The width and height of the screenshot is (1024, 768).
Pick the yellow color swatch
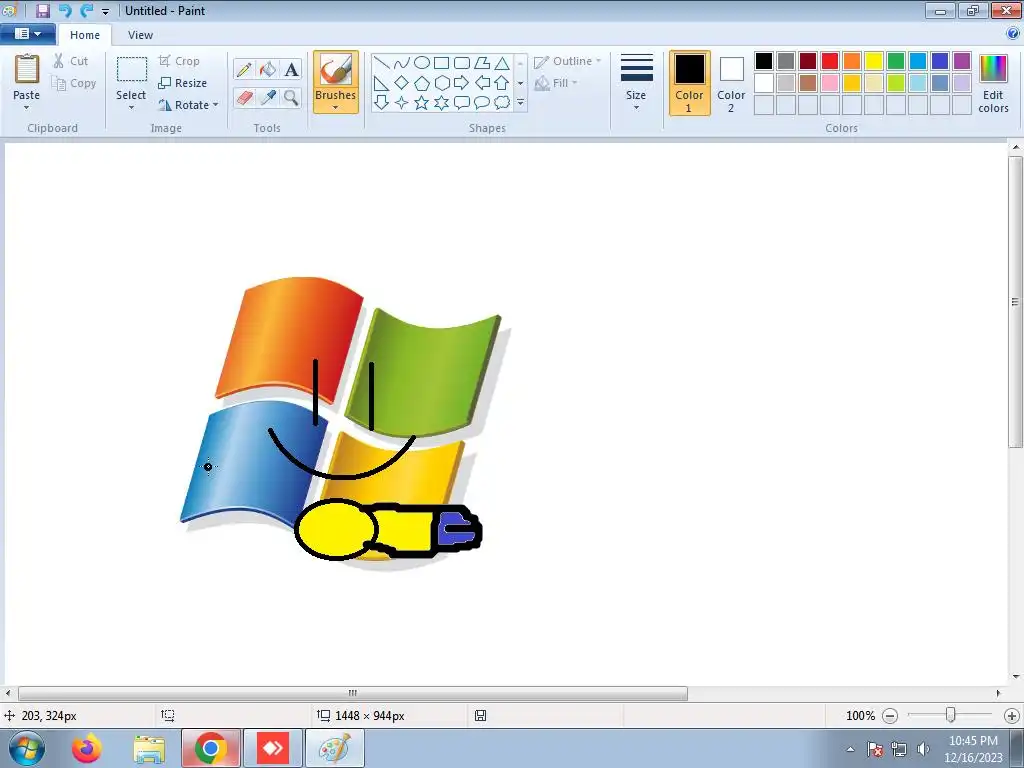[874, 61]
